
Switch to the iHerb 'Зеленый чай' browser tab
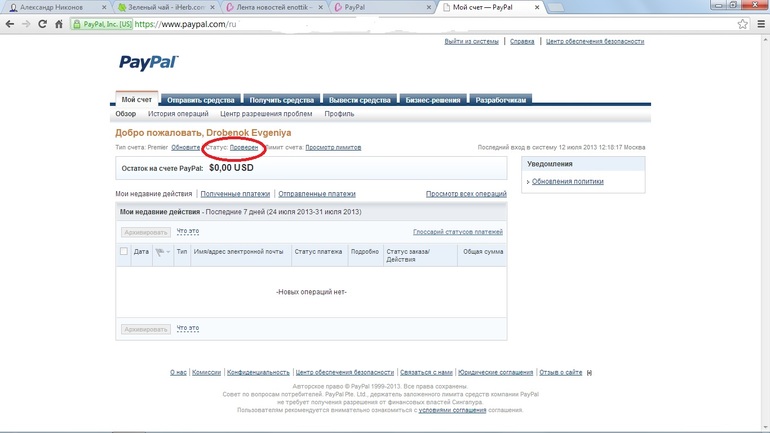tap(160, 7)
